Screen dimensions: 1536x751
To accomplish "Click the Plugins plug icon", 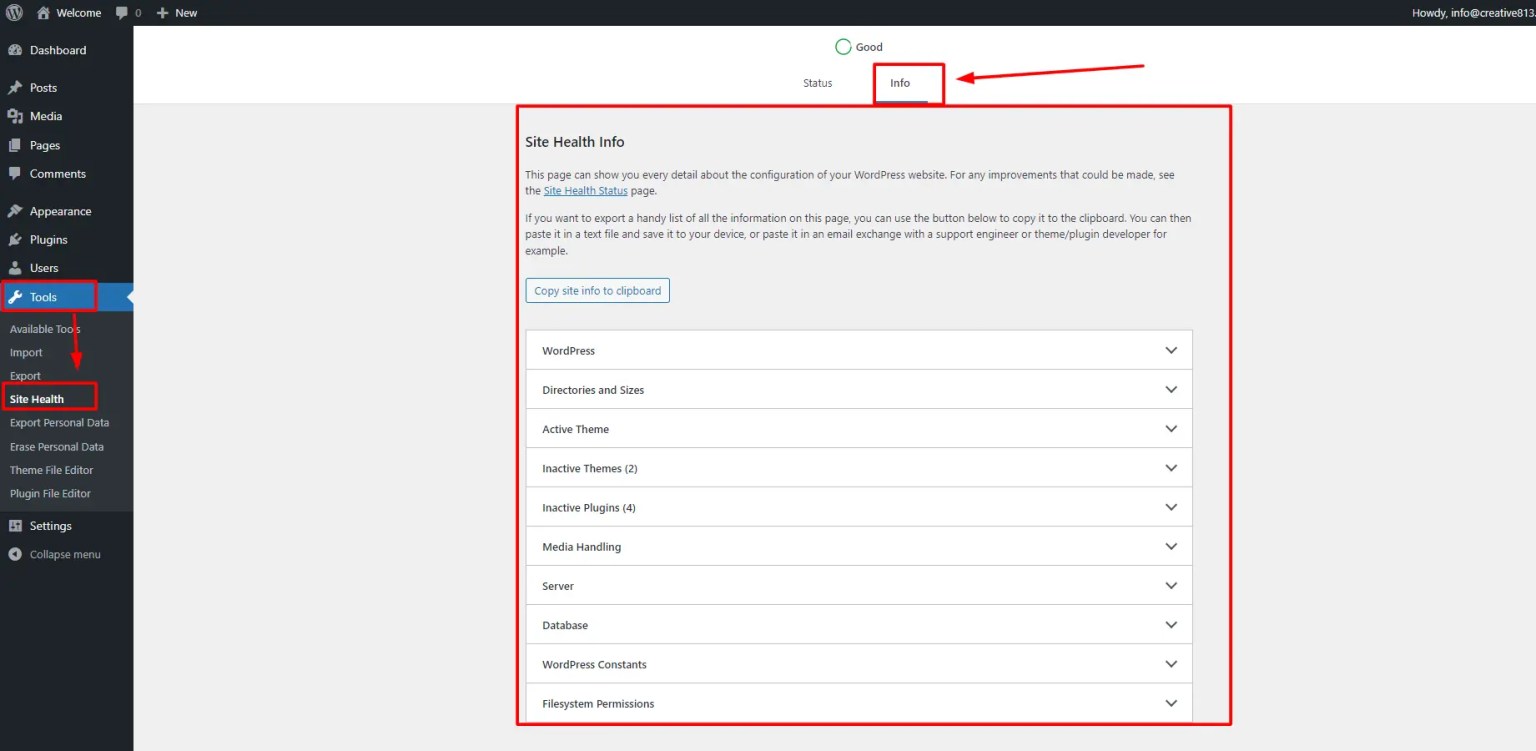I will 15,240.
